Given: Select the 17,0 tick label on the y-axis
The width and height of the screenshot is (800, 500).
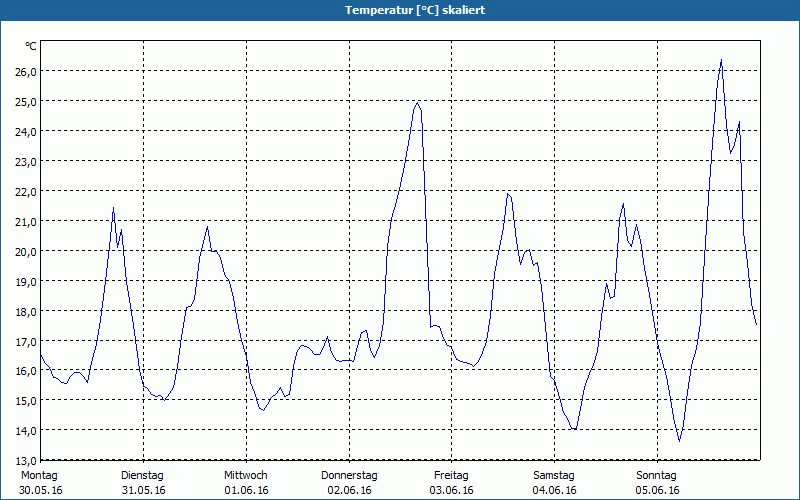Looking at the screenshot, I should (24, 341).
